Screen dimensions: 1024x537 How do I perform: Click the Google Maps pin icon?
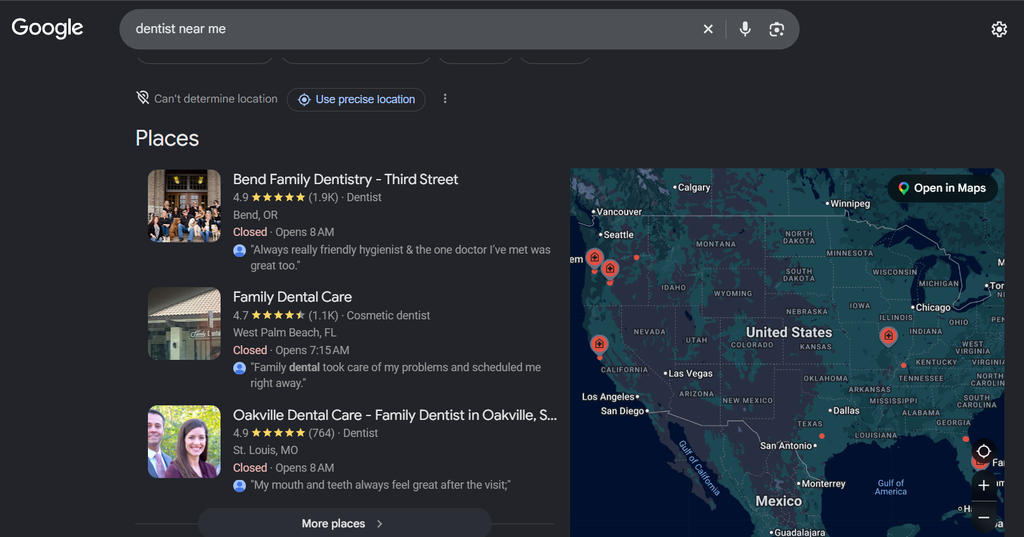[903, 188]
